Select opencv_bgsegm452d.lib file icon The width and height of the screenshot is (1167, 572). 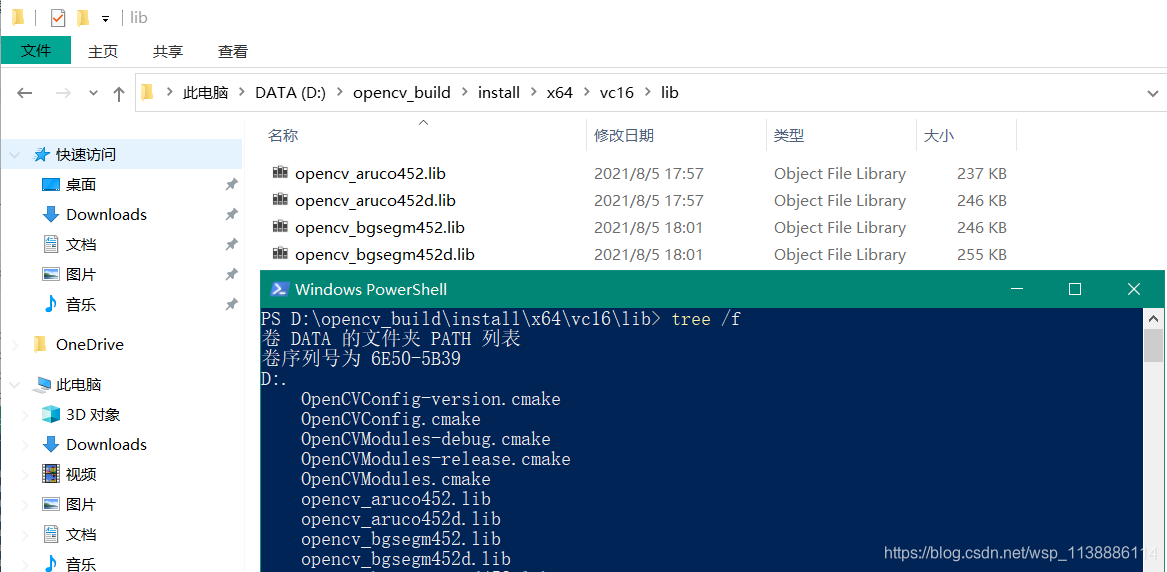(280, 253)
